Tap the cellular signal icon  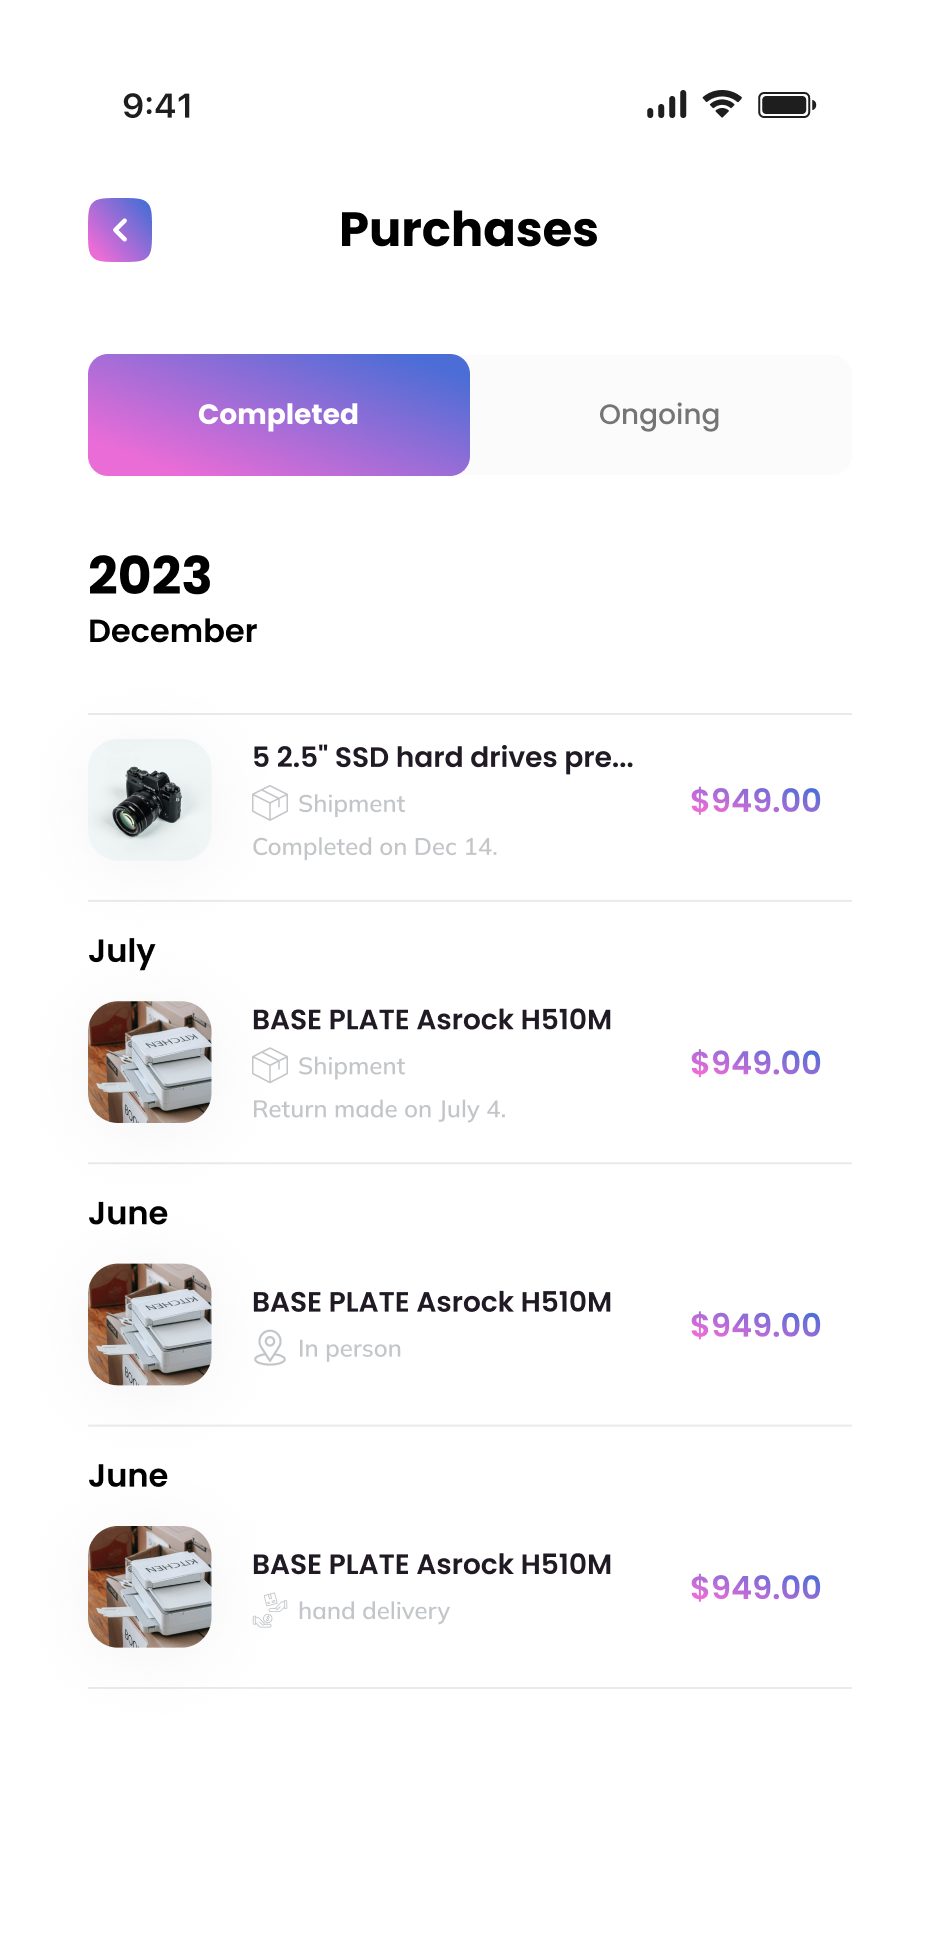(667, 104)
